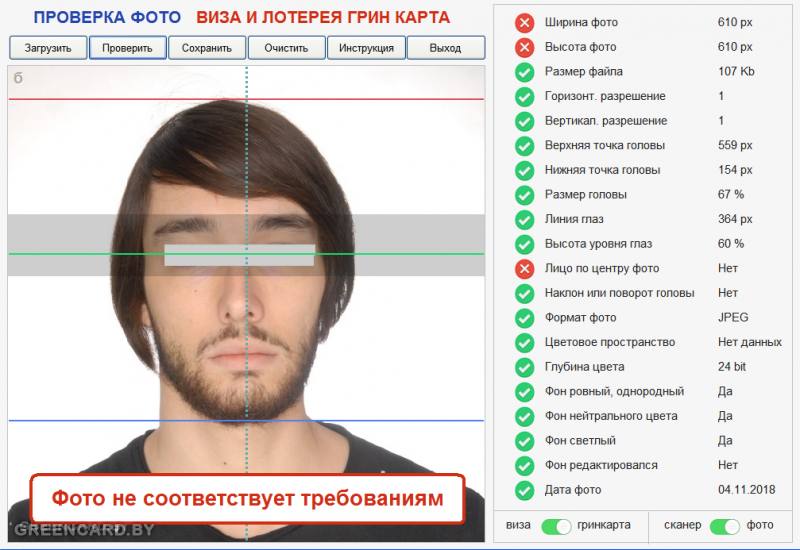Click the Фон редактировался label
Screen dimensions: 800x550
[x=601, y=465]
